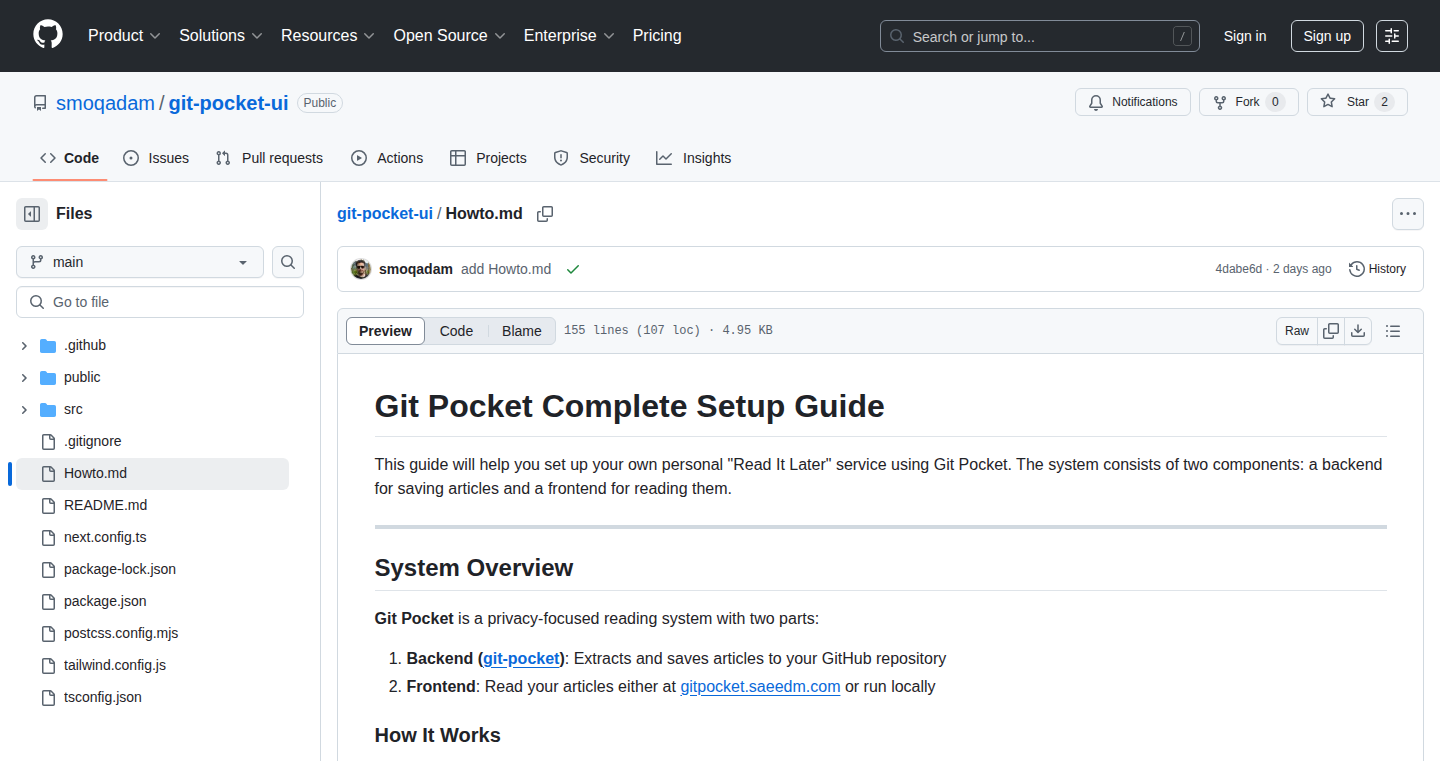Switch to the Code view toggle
Image resolution: width=1440 pixels, height=761 pixels.
tap(456, 331)
